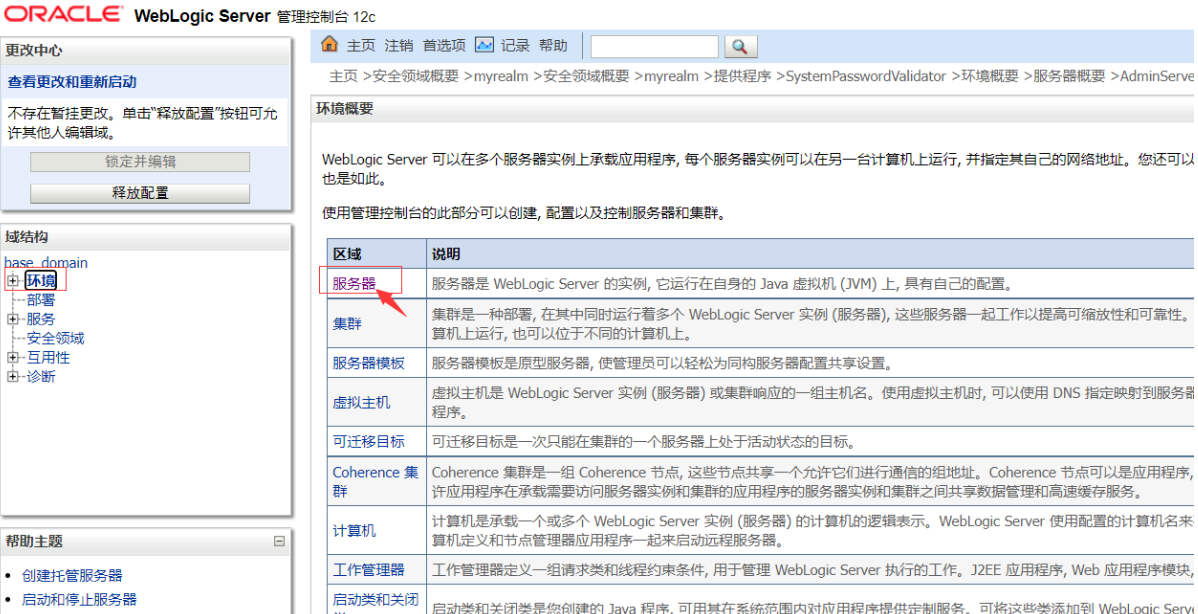The height and width of the screenshot is (614, 1198).
Task: Expand the 环境 tree node
Action: tap(13, 281)
